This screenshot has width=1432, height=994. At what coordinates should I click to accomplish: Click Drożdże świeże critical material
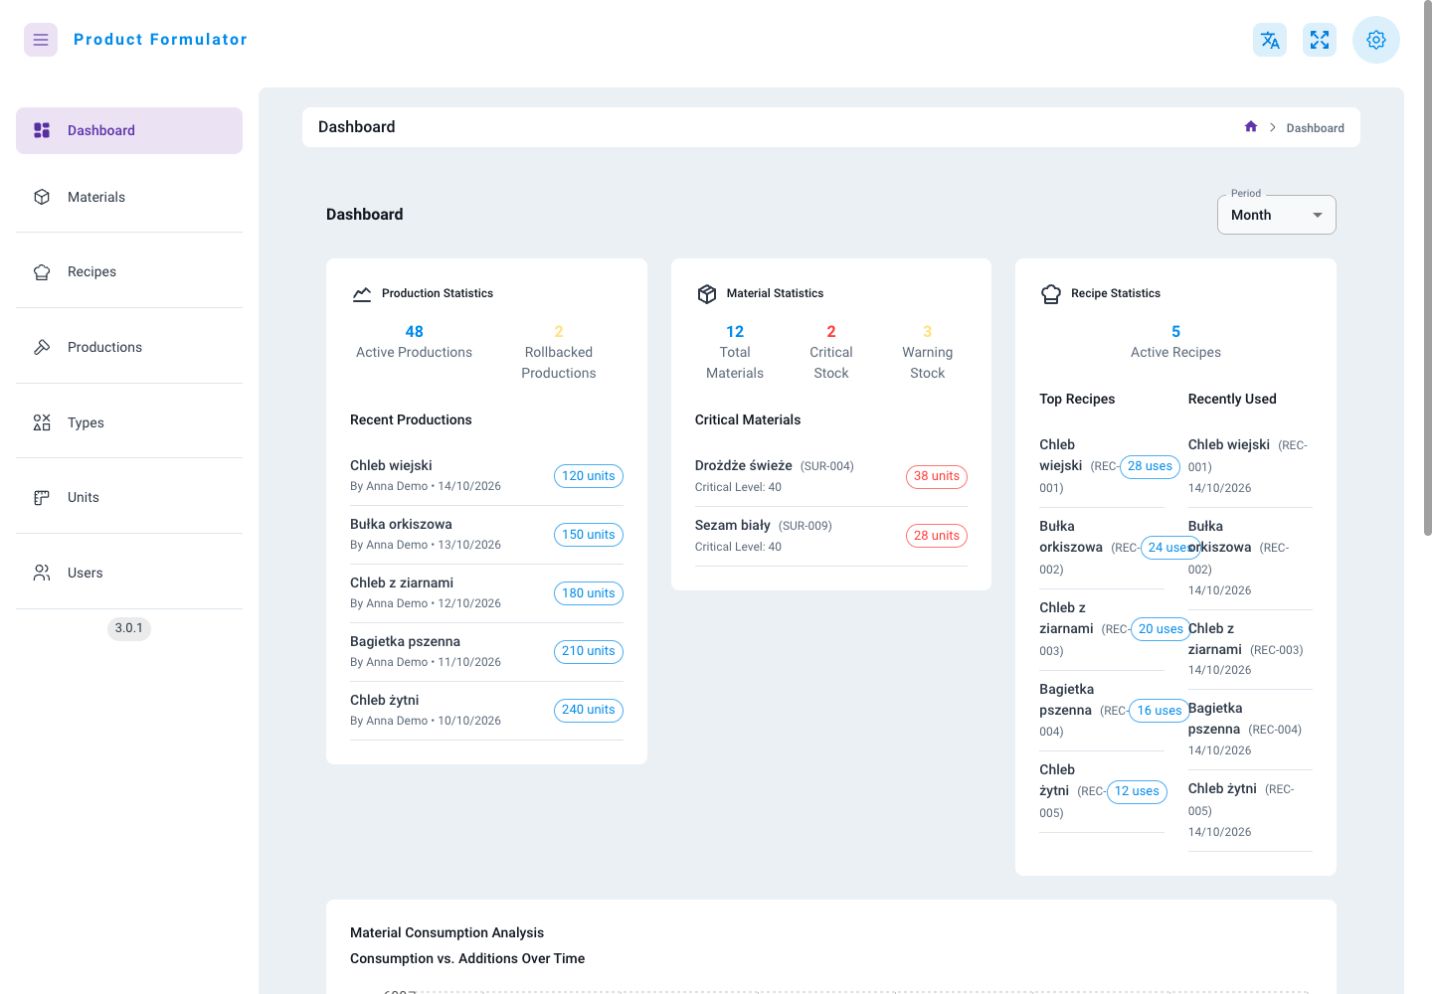click(x=831, y=476)
